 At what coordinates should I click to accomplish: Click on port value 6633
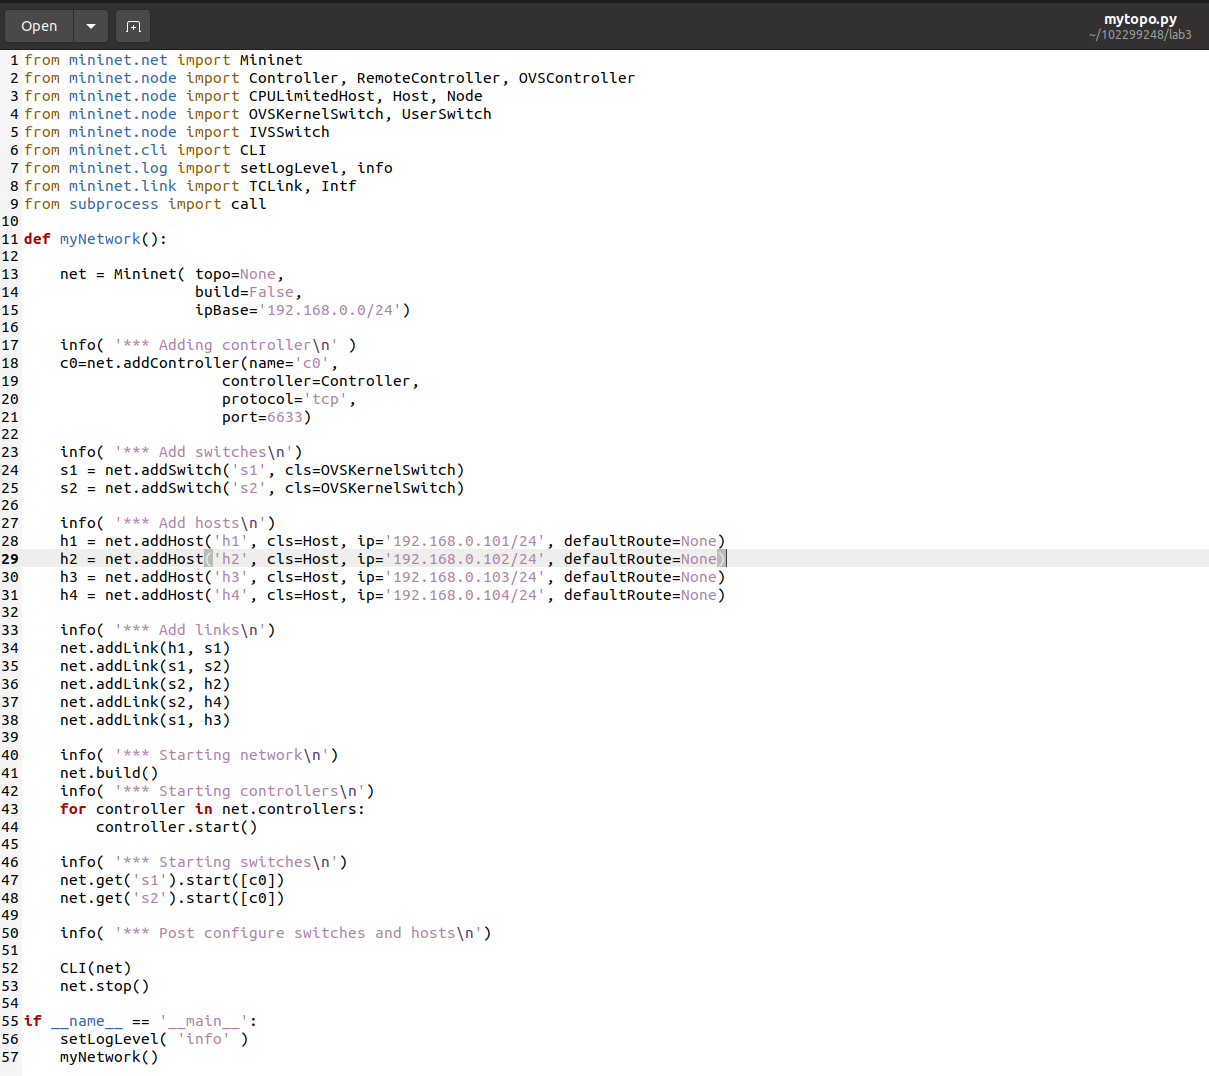click(285, 417)
